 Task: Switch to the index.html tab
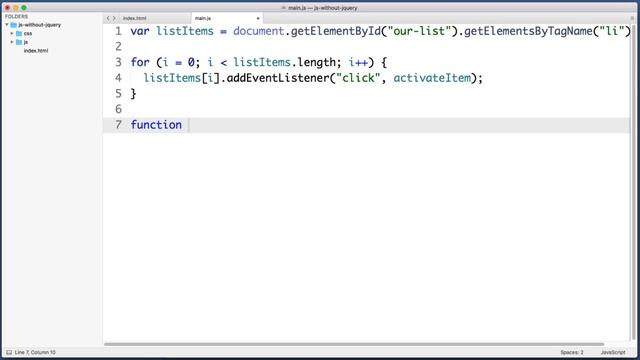135,18
